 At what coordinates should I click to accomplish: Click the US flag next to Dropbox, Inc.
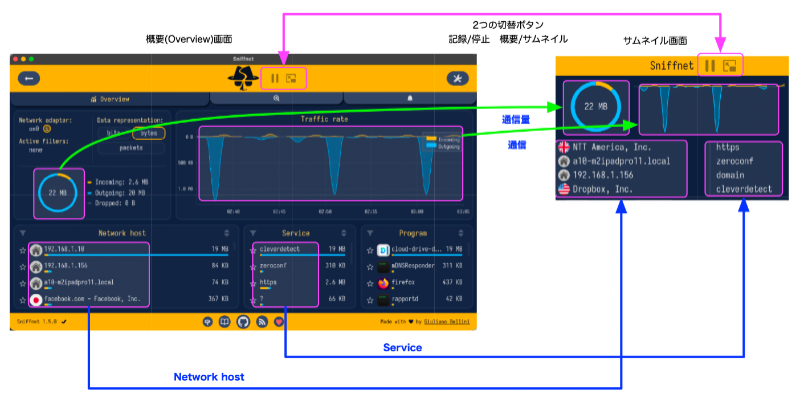pos(564,189)
